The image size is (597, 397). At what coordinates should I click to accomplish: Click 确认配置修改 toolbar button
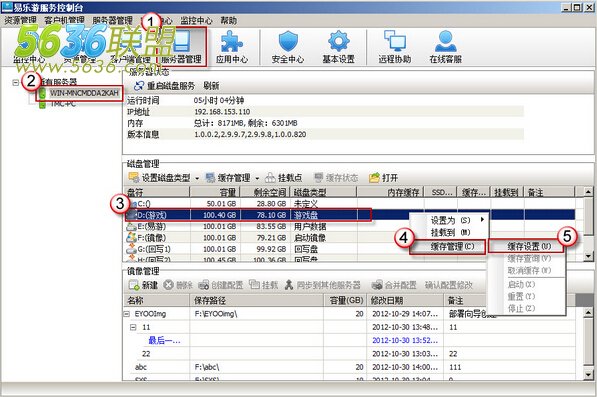449,285
